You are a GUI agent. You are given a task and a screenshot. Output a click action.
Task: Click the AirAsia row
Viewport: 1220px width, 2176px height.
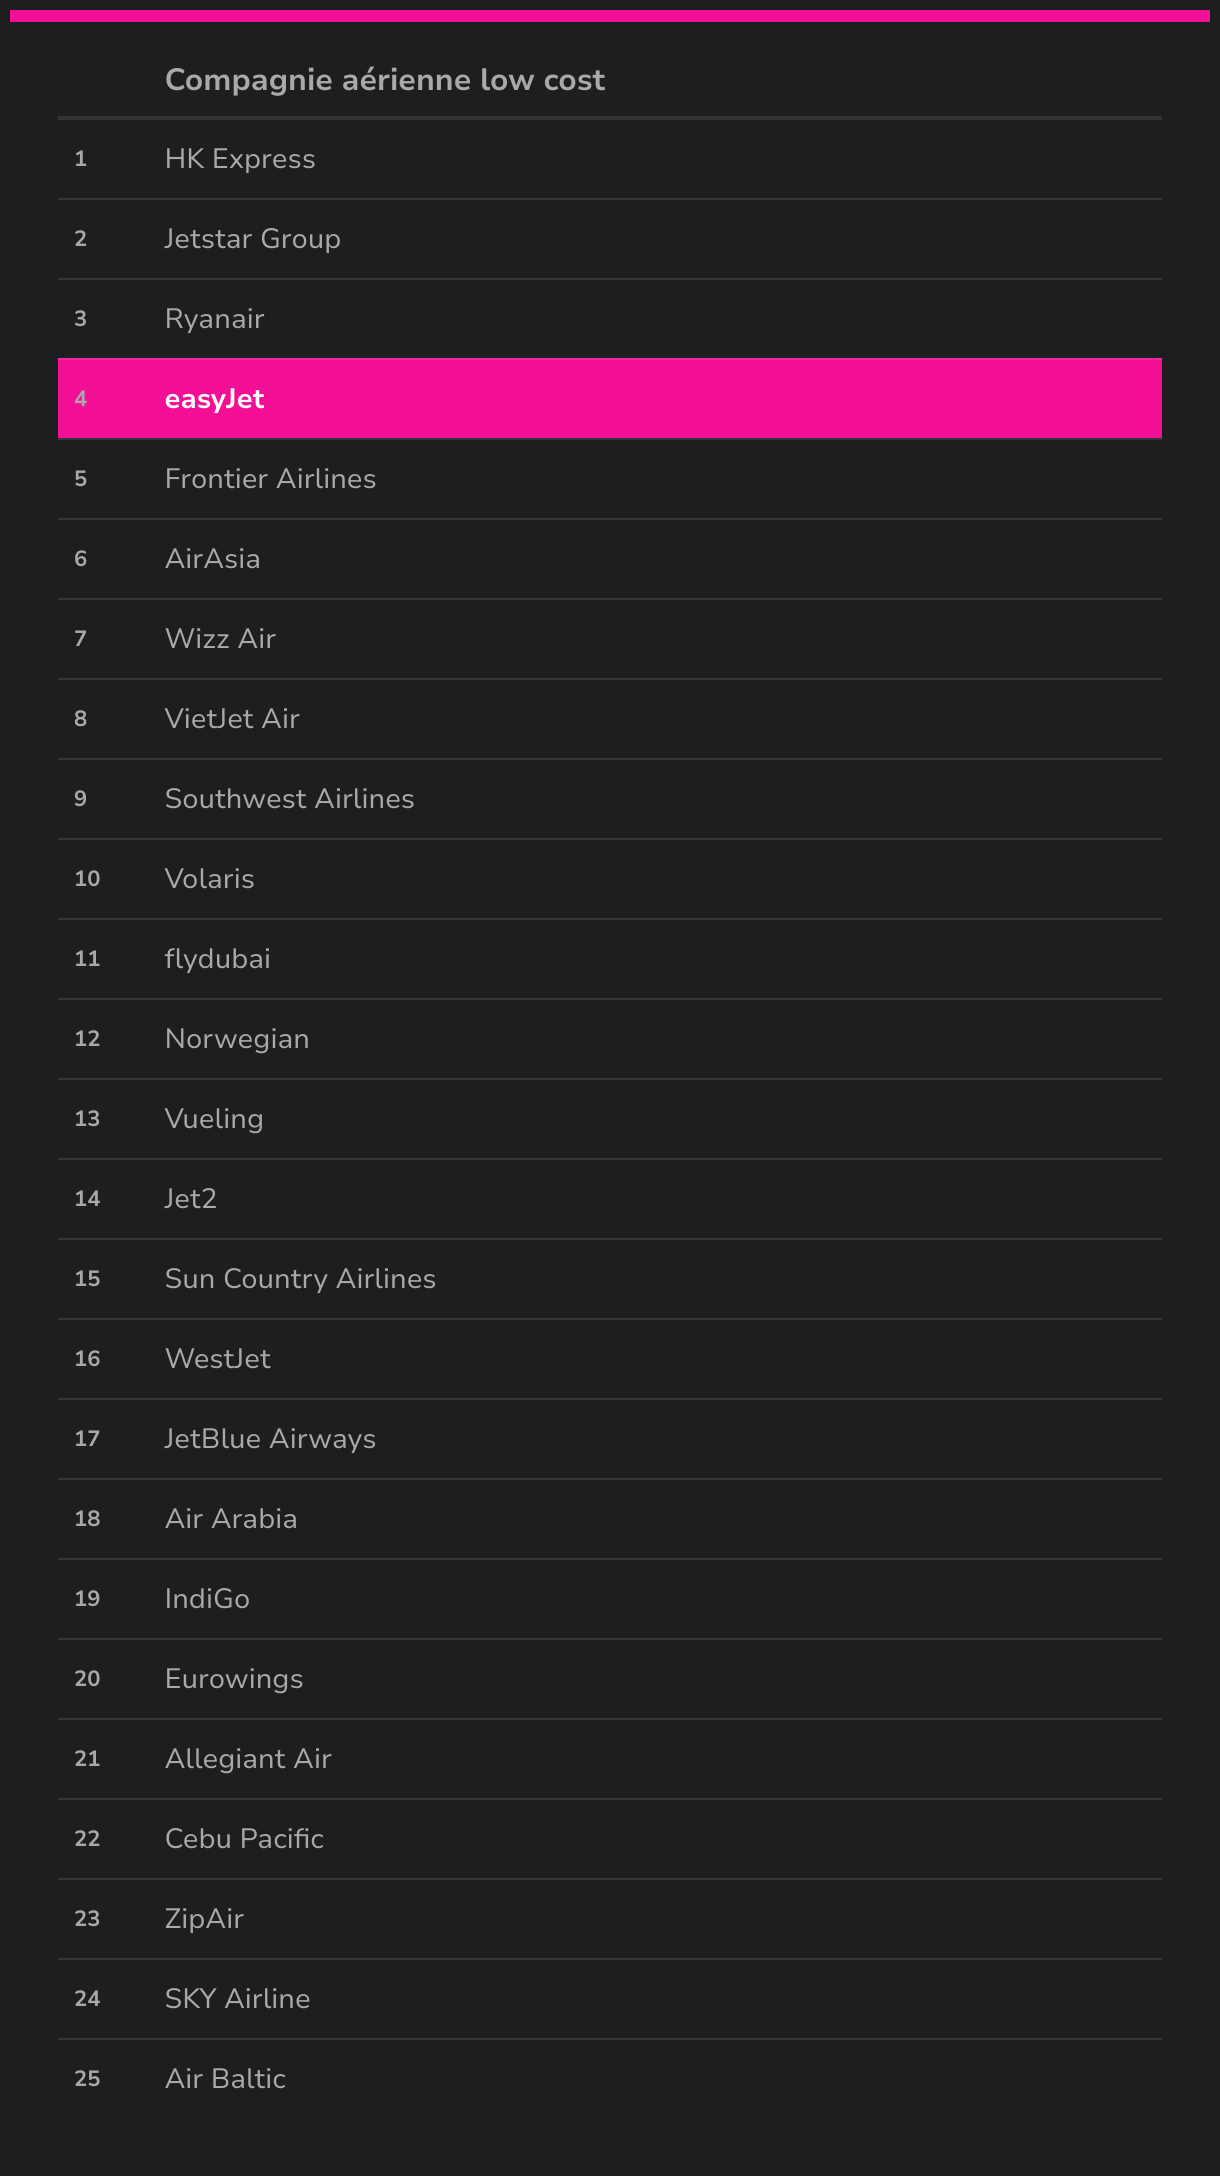click(610, 559)
